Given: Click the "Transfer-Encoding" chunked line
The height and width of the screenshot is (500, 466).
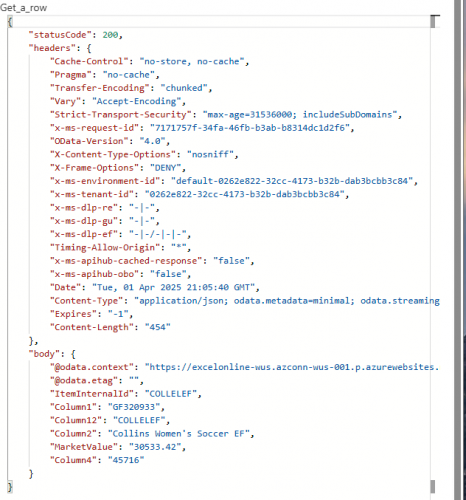Looking at the screenshot, I should coord(131,88).
